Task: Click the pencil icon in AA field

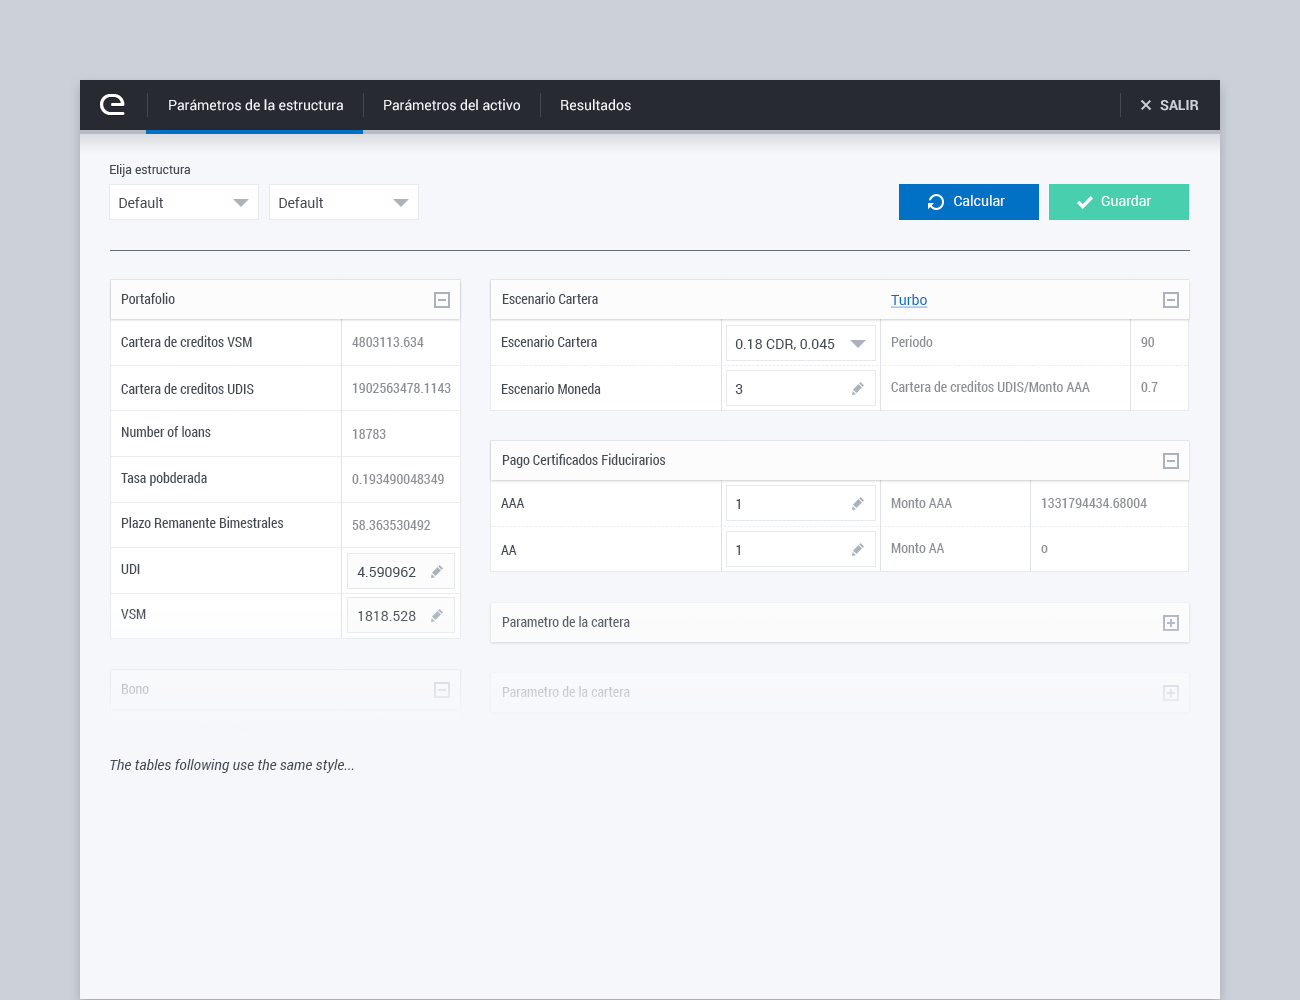Action: tap(858, 550)
